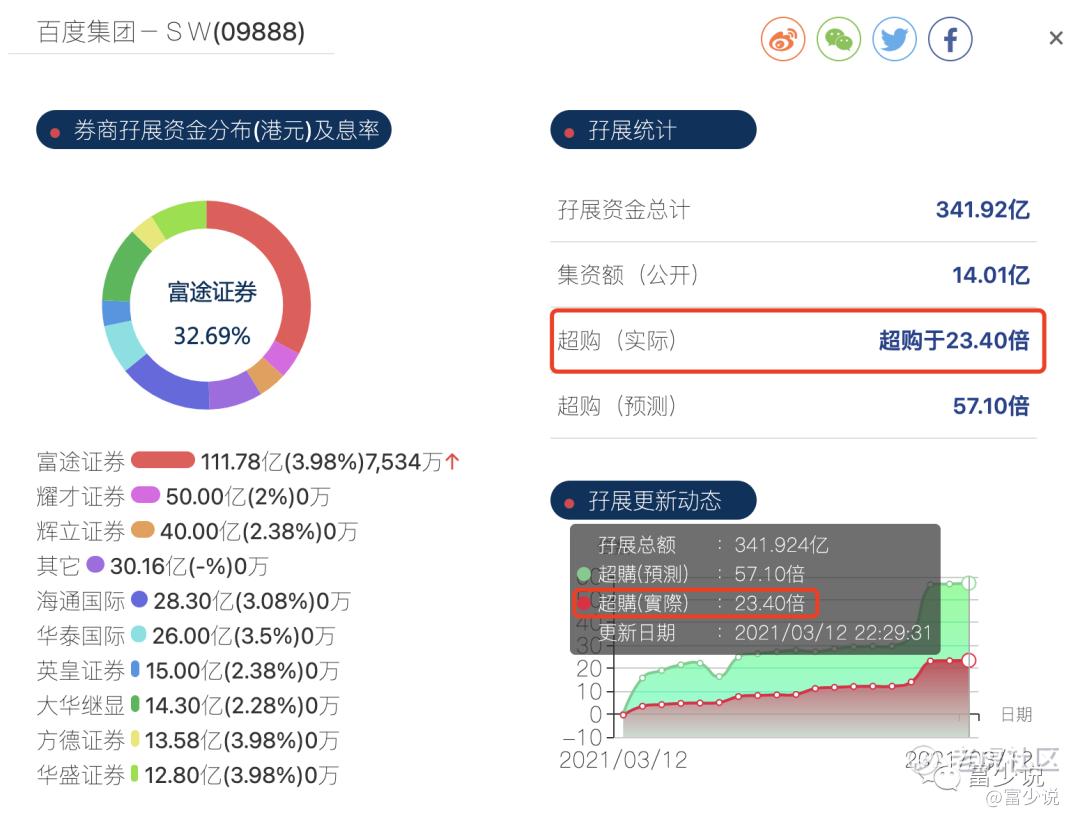Click the 12.80亿(3.98%)0万 value

point(242,775)
